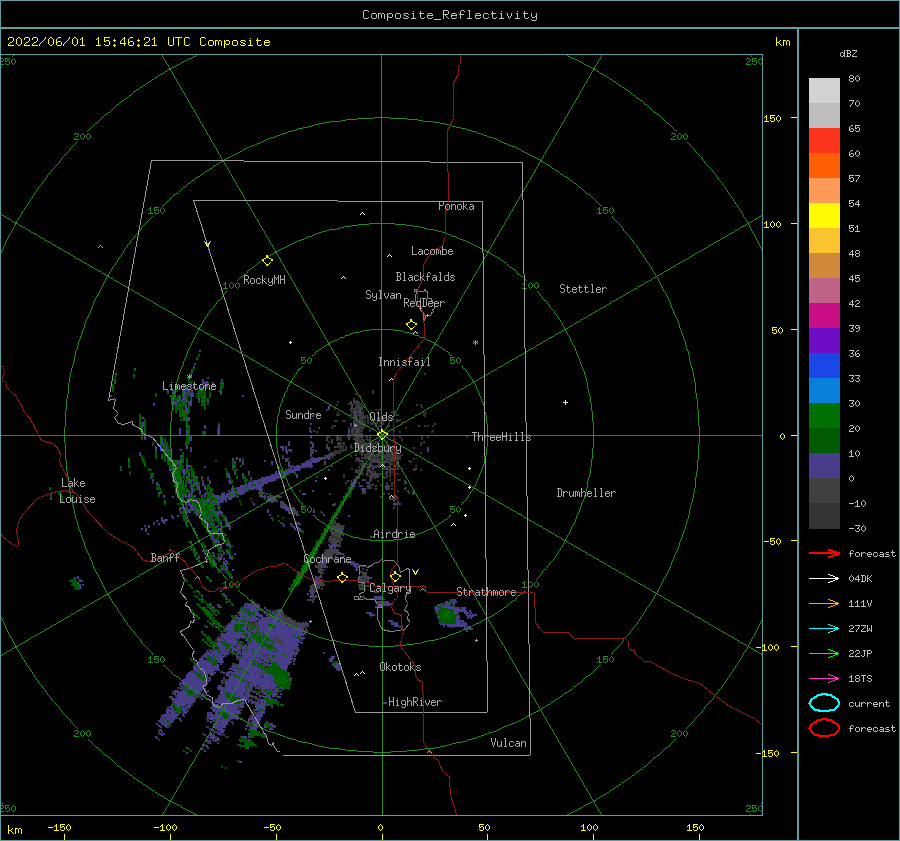The image size is (900, 841).
Task: Click the Stettler town label
Action: (583, 289)
